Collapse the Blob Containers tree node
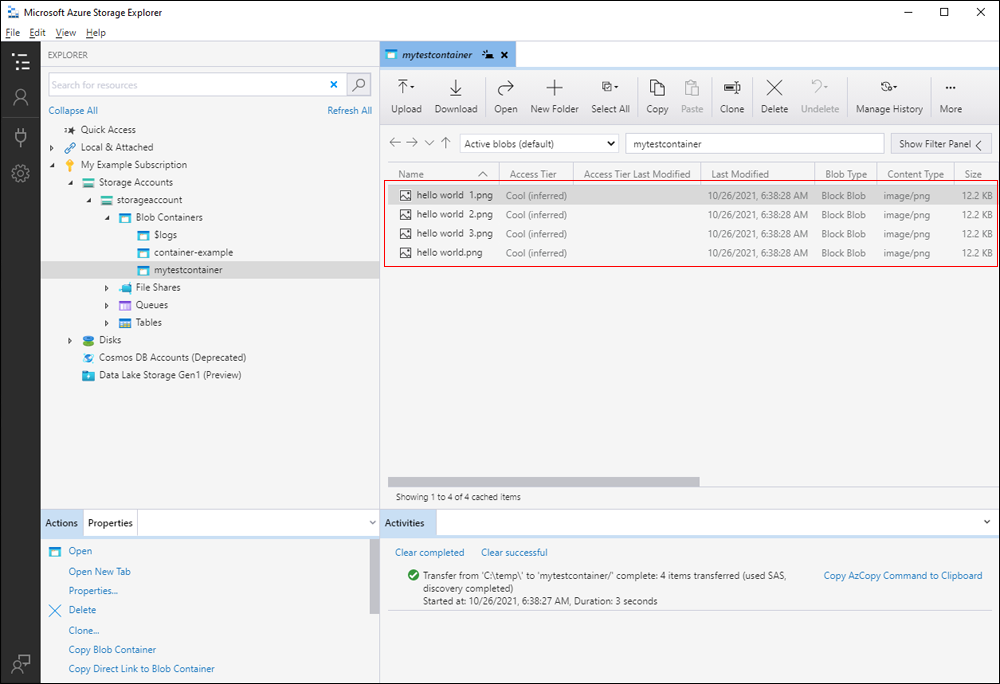 [107, 218]
